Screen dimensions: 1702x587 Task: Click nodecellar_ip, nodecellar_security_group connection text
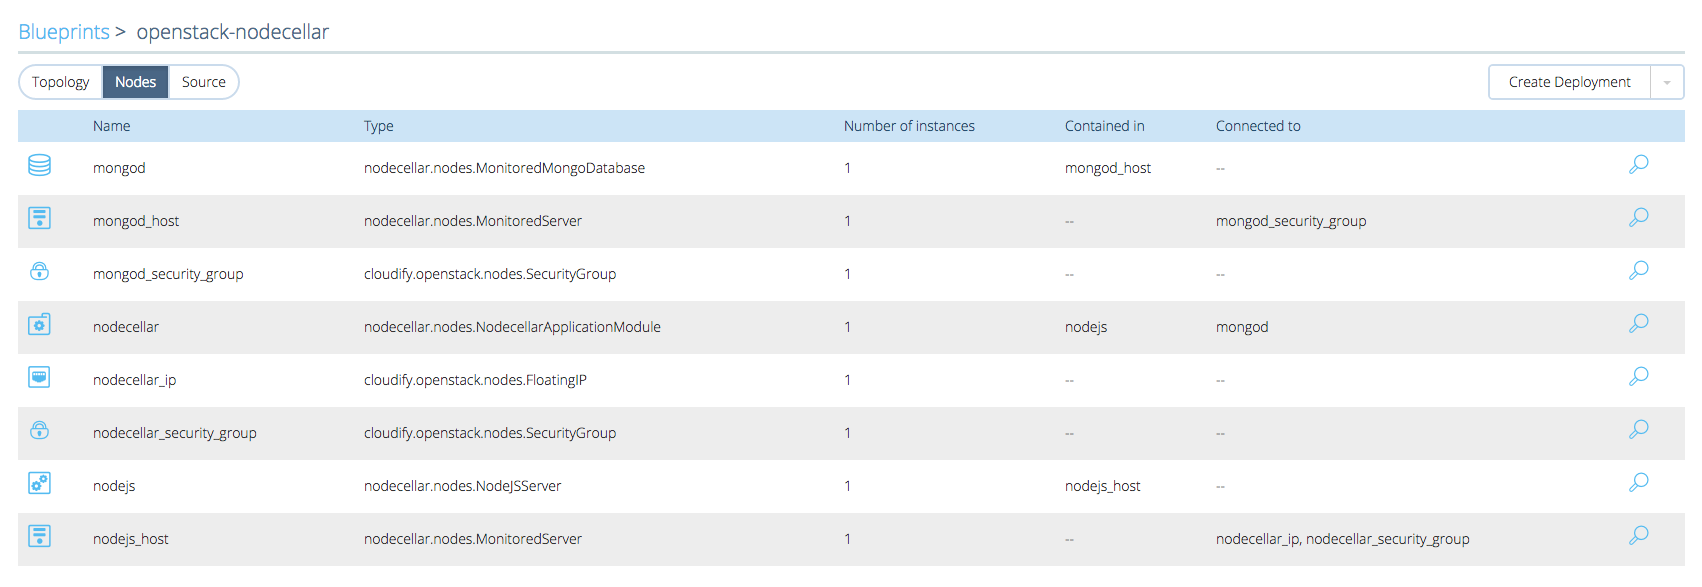pyautogui.click(x=1343, y=539)
